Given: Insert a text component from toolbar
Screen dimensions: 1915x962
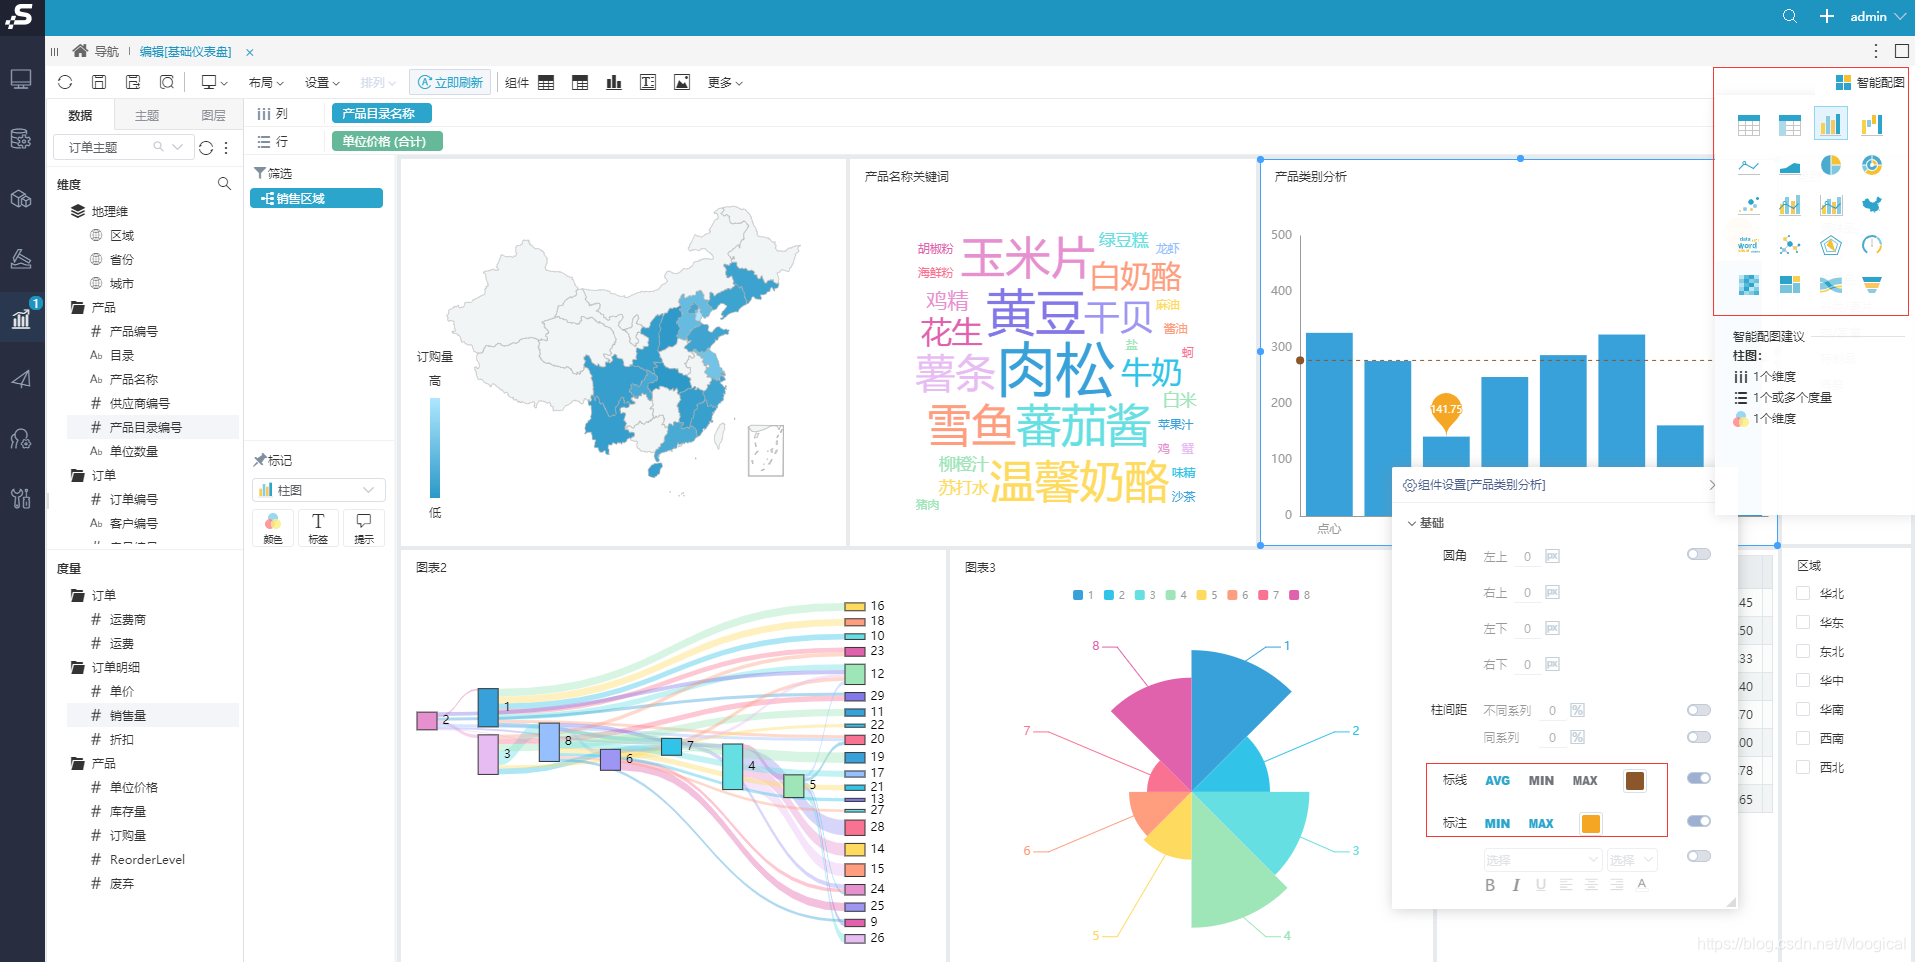Looking at the screenshot, I should pyautogui.click(x=648, y=82).
